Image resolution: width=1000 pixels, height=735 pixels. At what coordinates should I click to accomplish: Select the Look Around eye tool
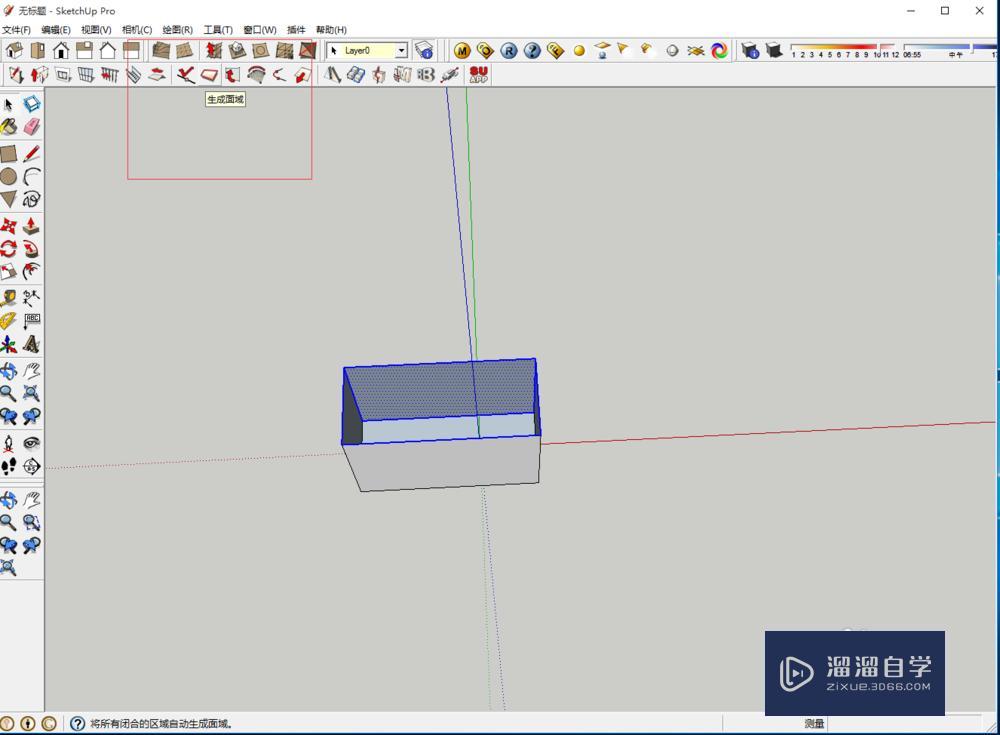tap(31, 443)
